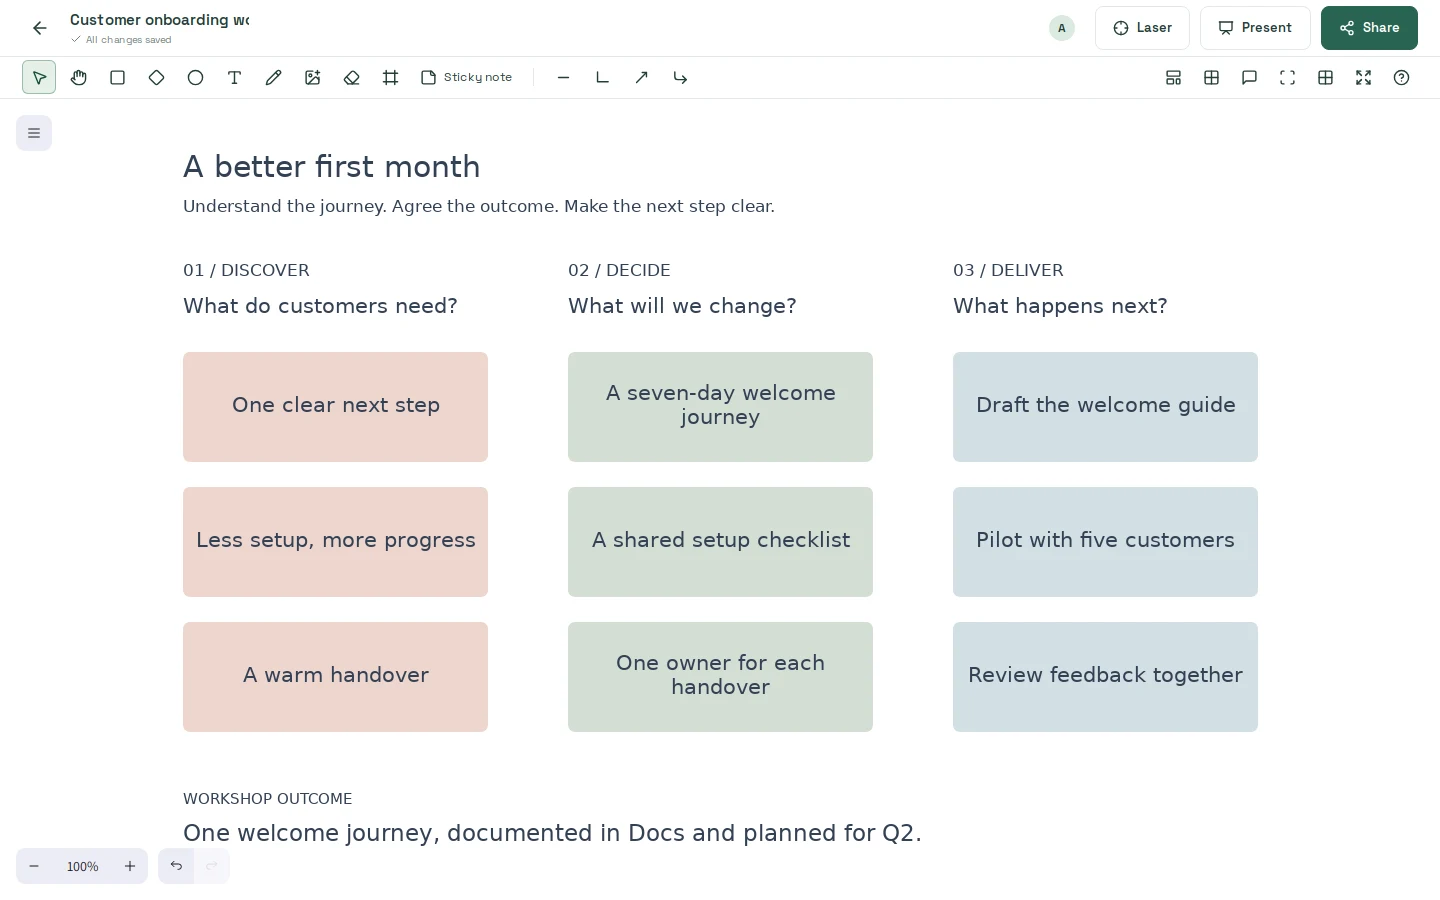Screen dimensions: 1440x900
Task: Open the templates layout panel icon
Action: point(1173,77)
